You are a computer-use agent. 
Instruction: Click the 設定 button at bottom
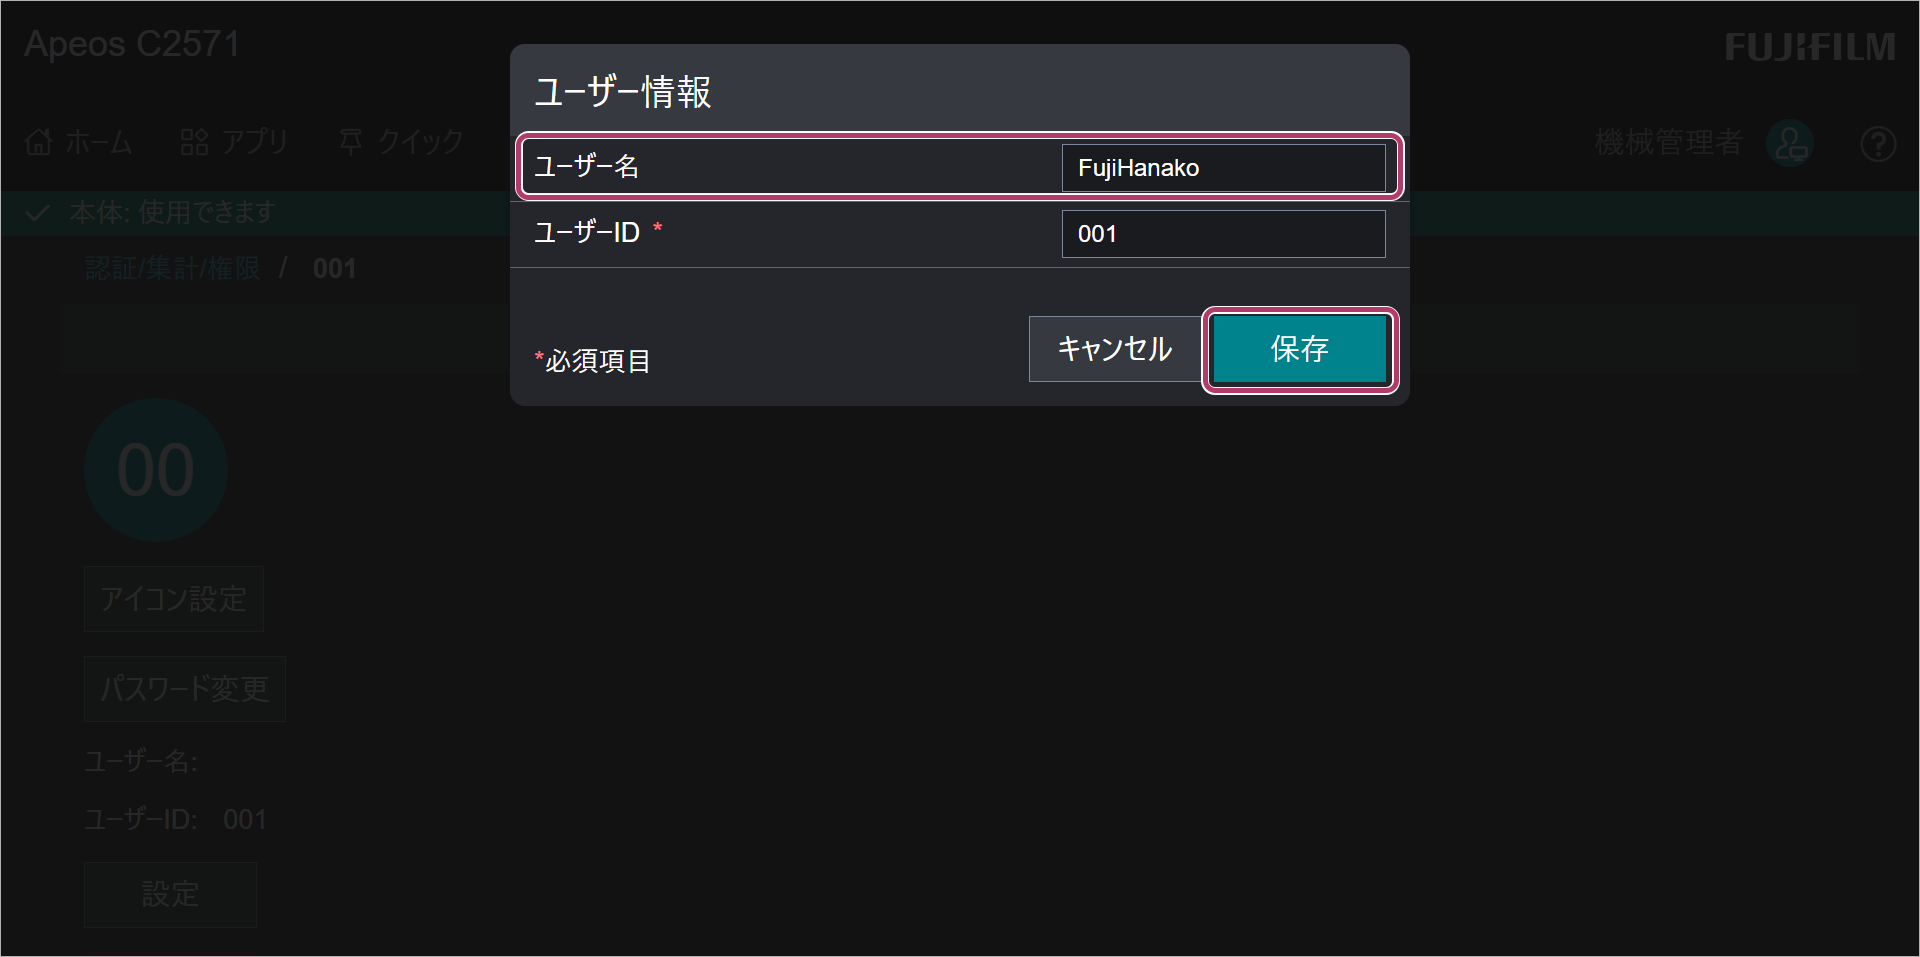(171, 894)
